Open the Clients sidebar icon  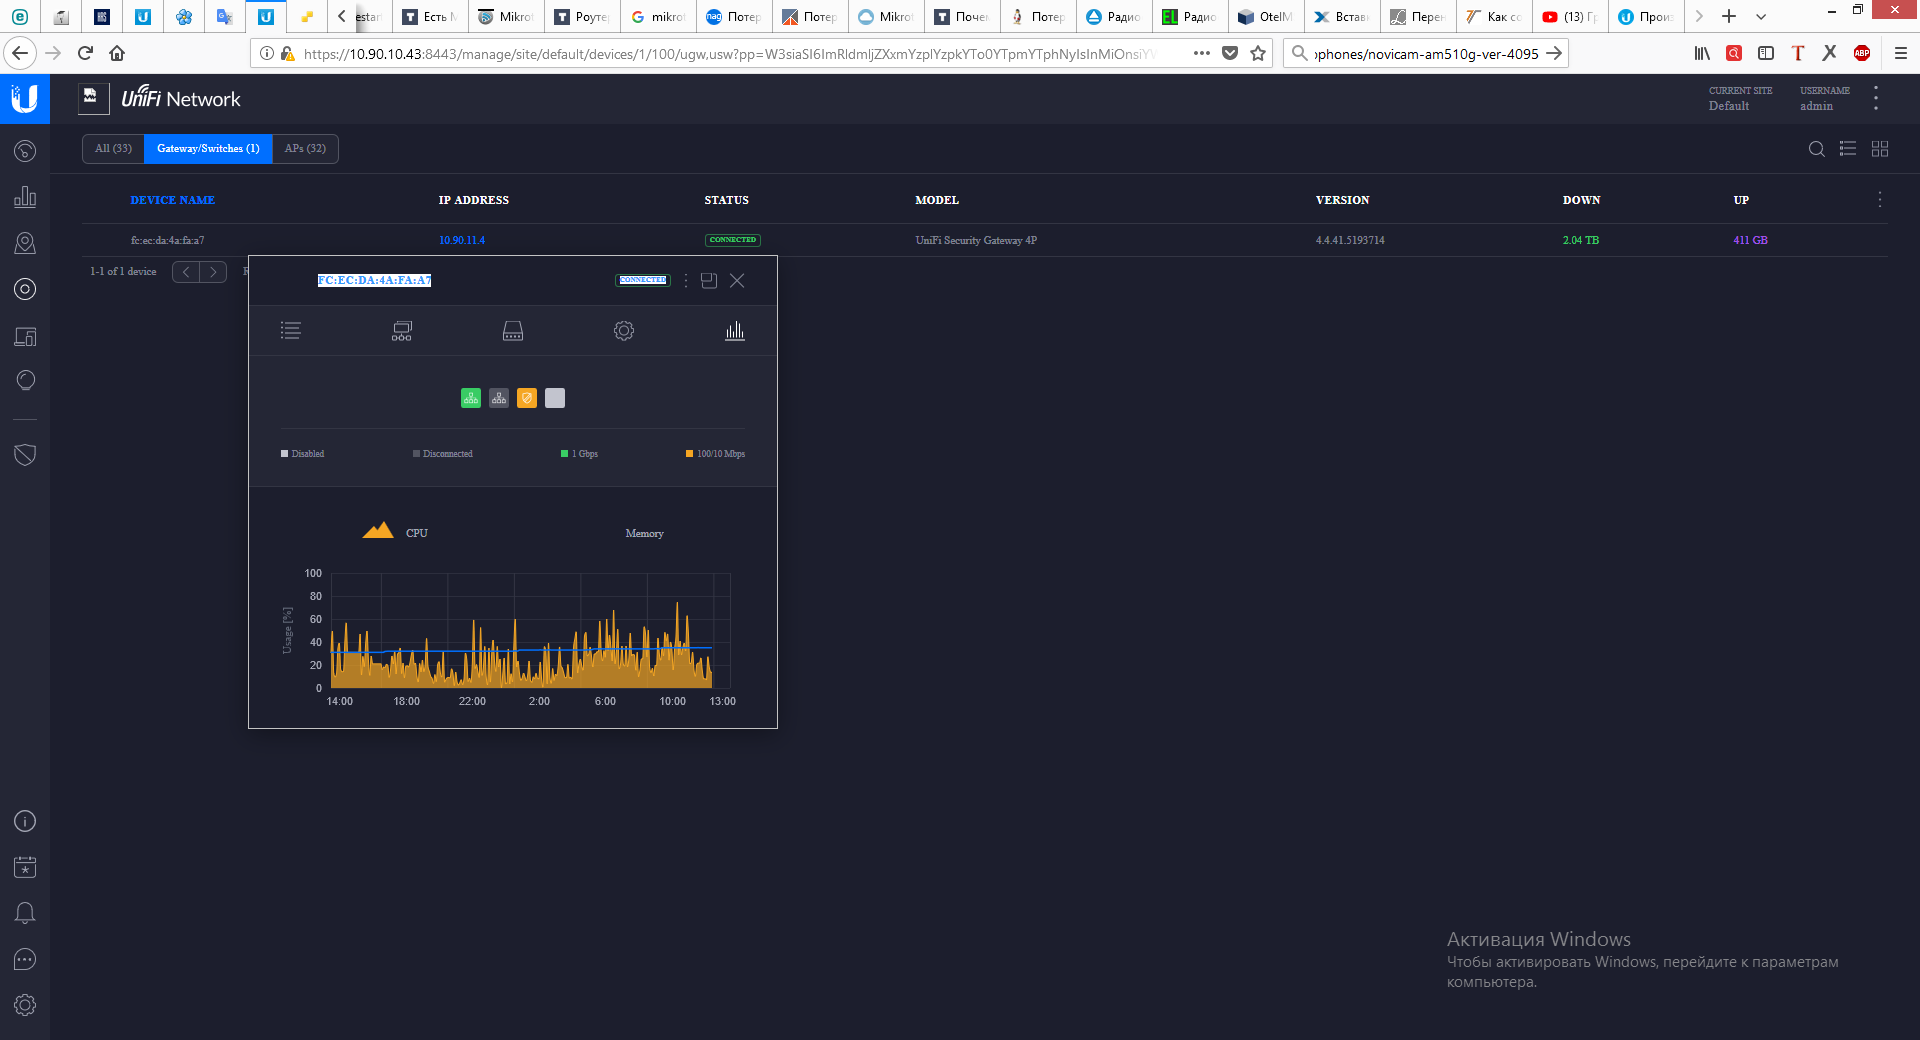[25, 336]
